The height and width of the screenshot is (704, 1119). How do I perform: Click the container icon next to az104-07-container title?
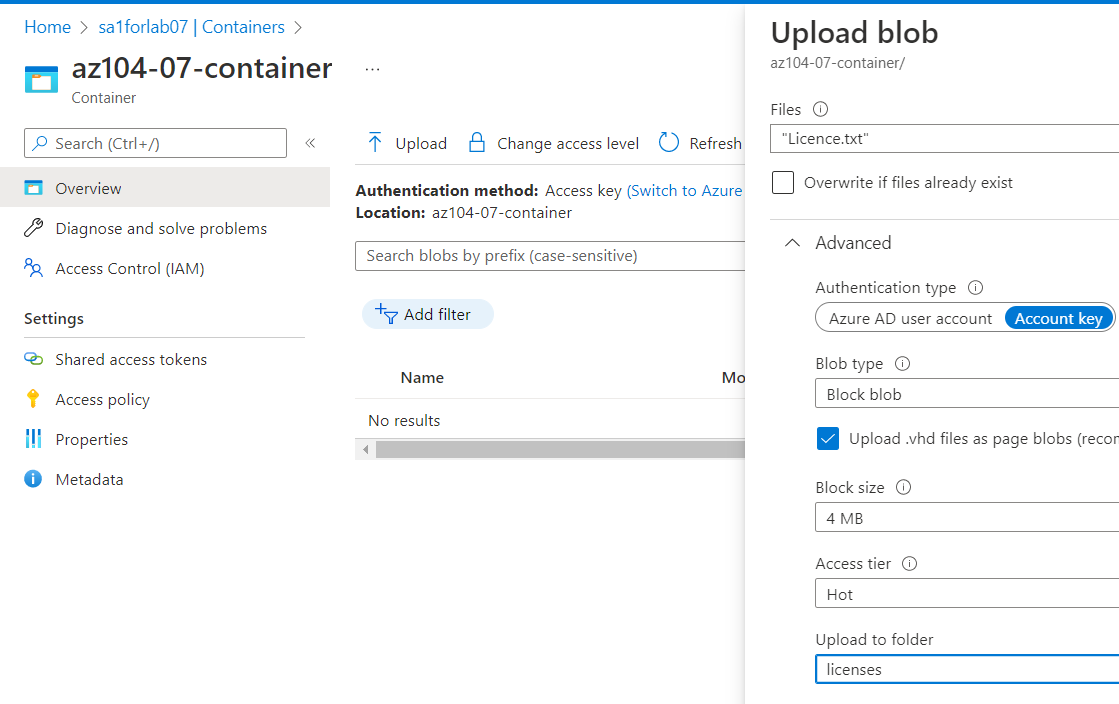(41, 79)
